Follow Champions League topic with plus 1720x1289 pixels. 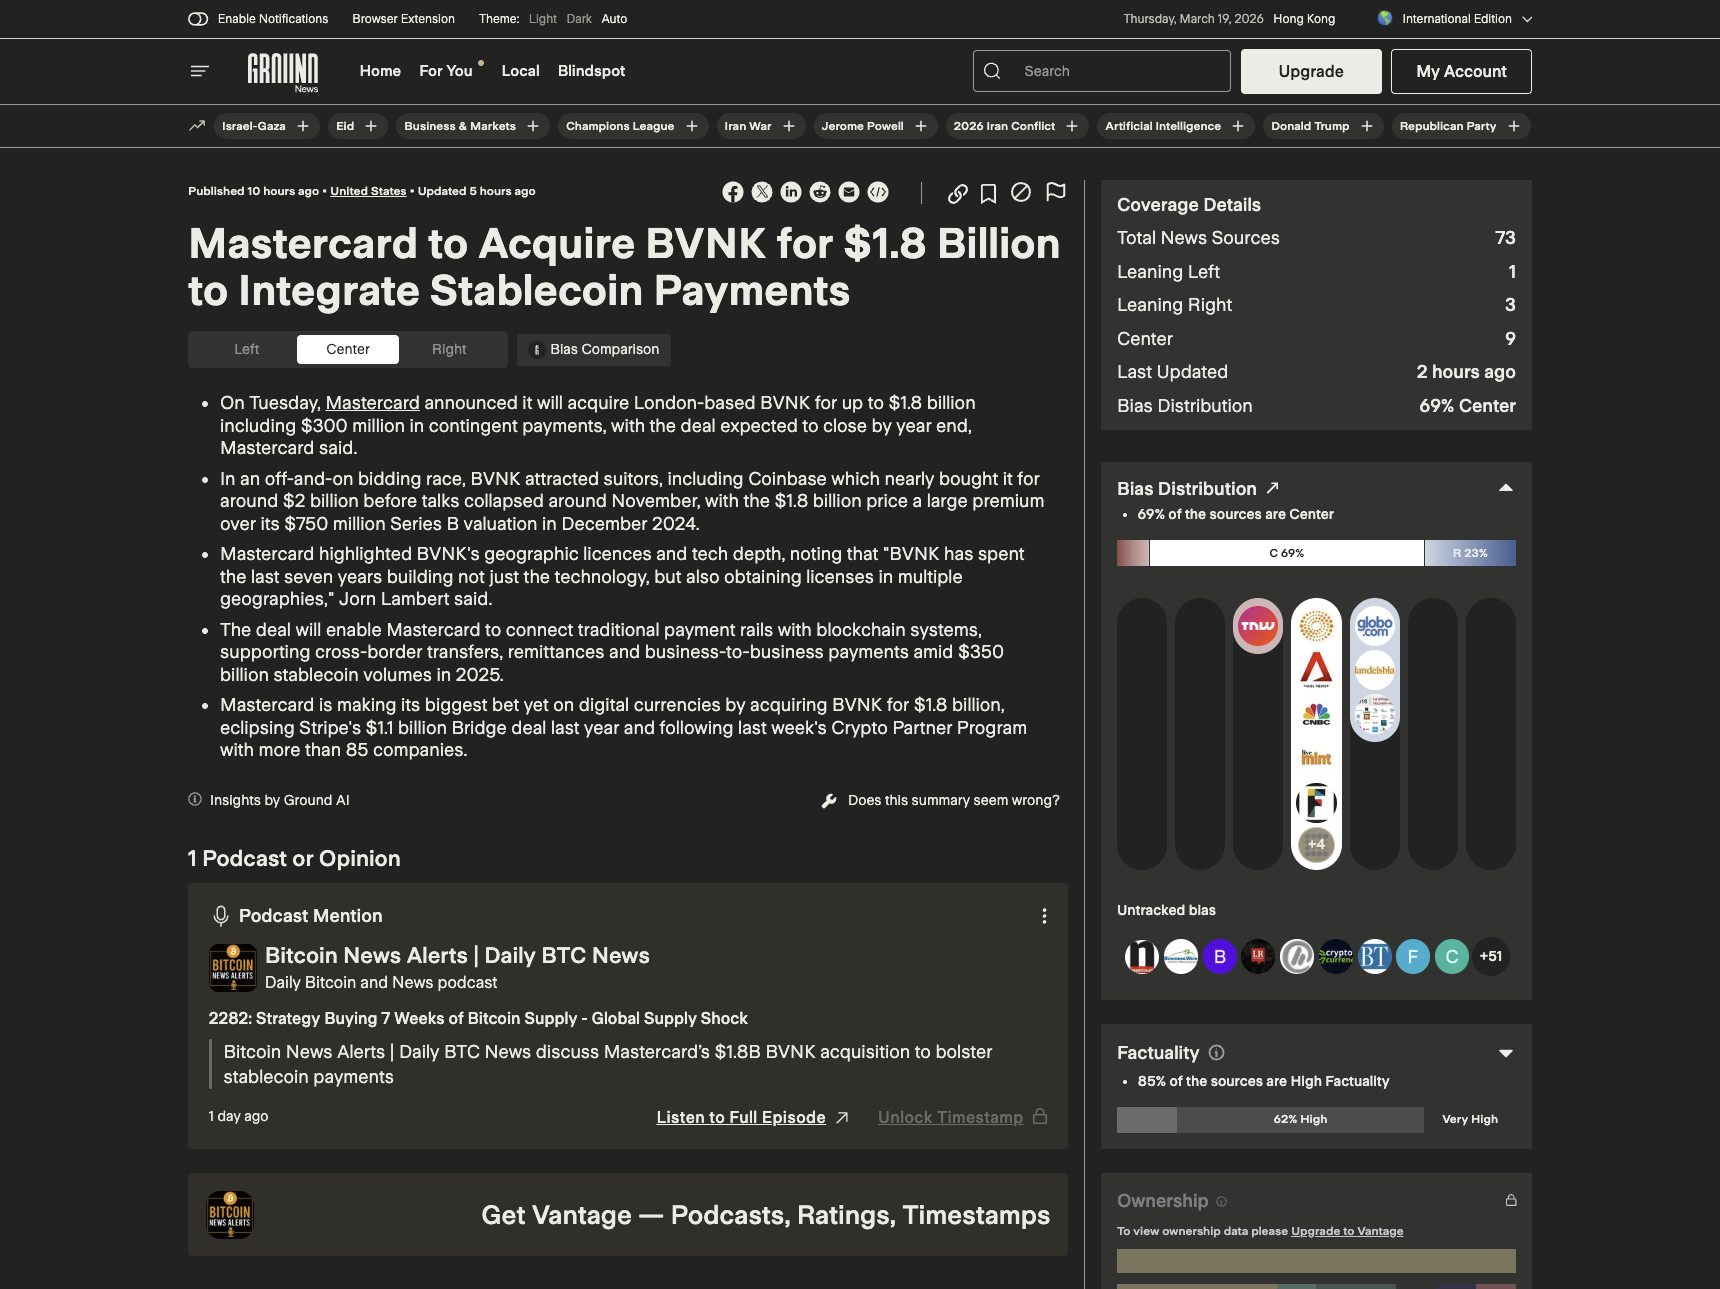click(692, 126)
